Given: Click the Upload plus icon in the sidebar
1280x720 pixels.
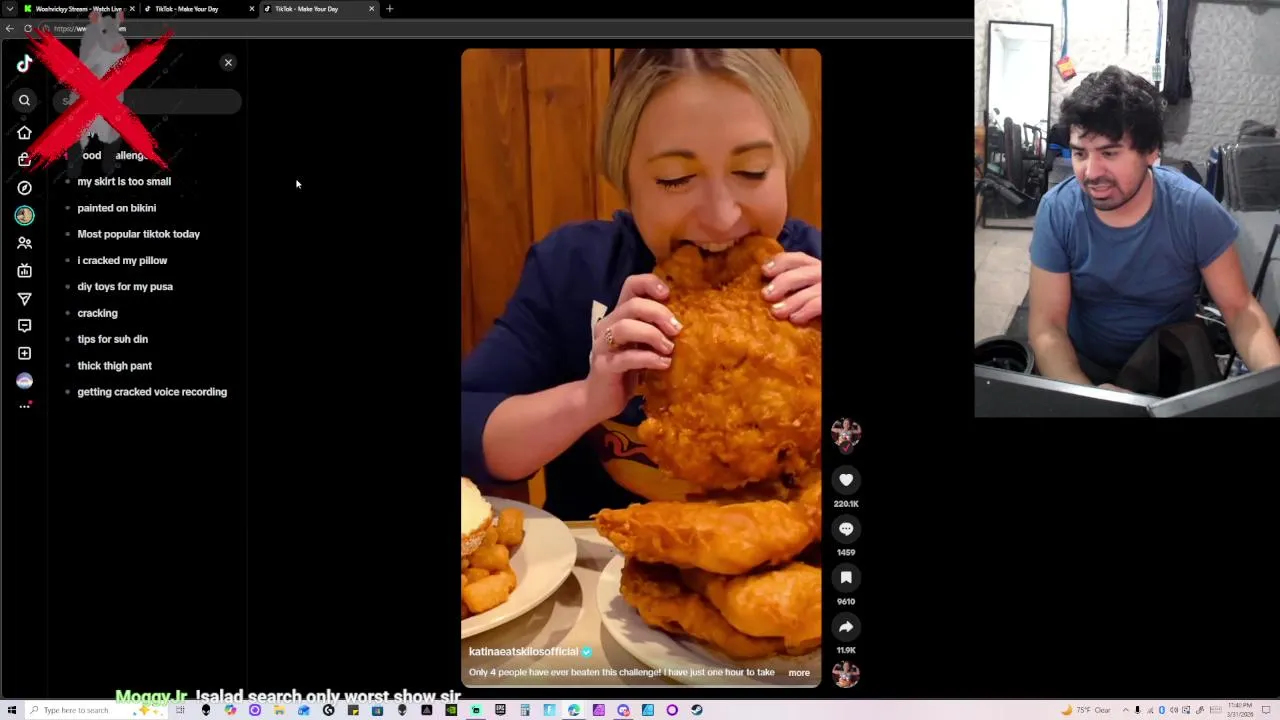Looking at the screenshot, I should 24,353.
